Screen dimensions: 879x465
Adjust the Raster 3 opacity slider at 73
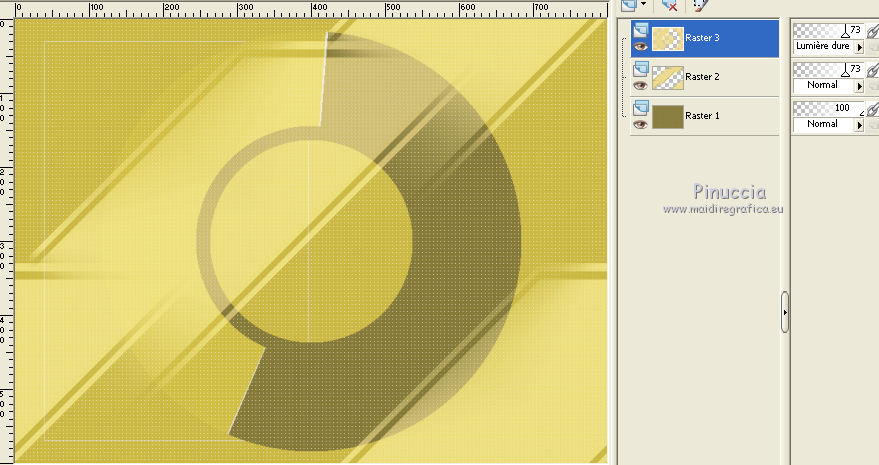(x=829, y=30)
